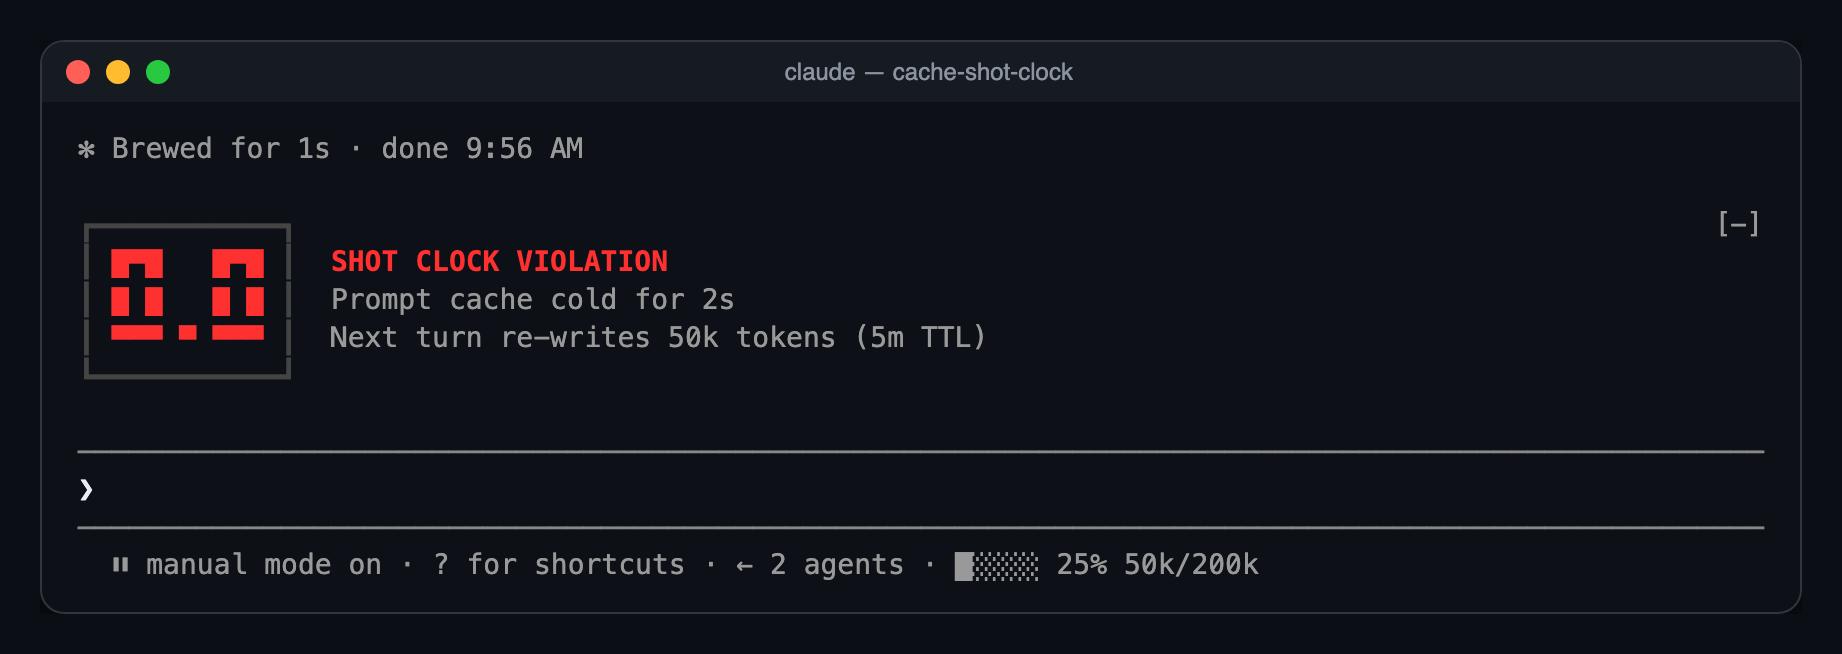Close the window with the red button
Viewport: 1842px width, 654px height.
tap(78, 72)
